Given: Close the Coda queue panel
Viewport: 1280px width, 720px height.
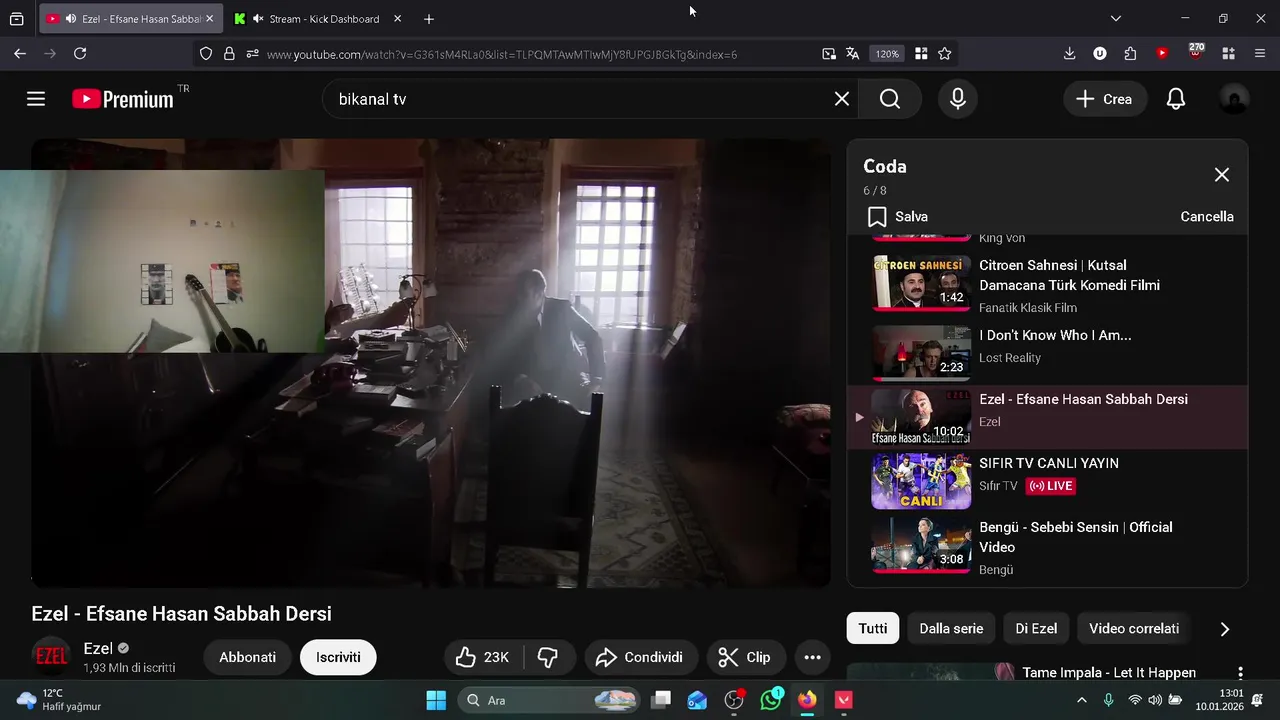Looking at the screenshot, I should pos(1222,175).
